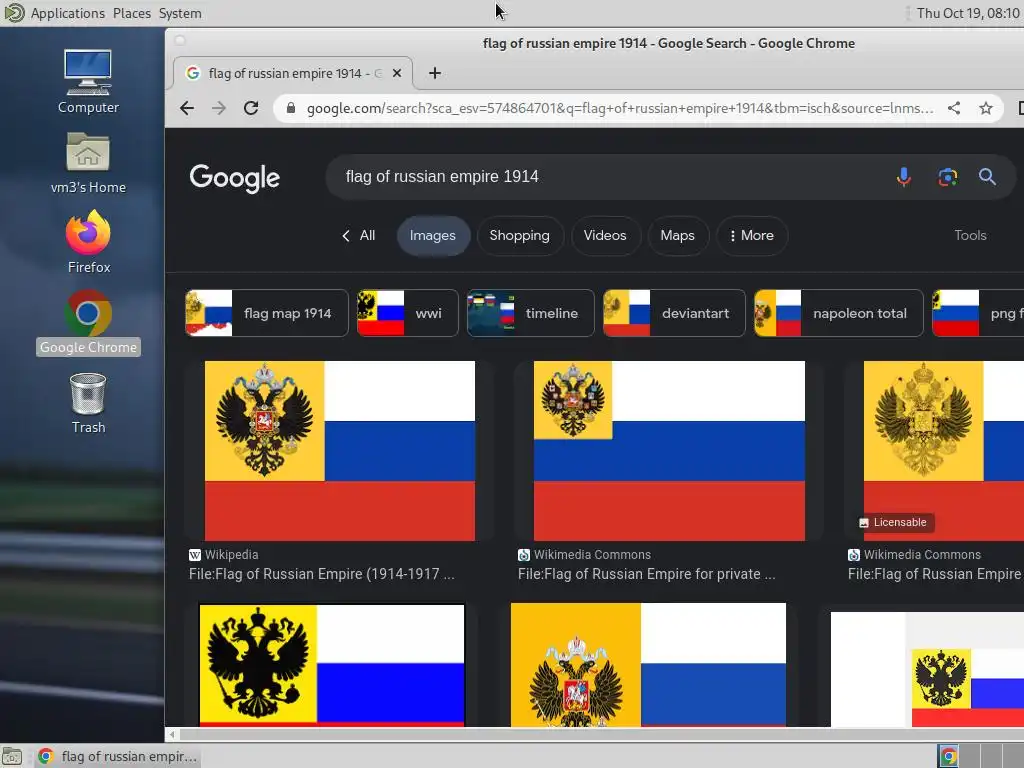This screenshot has width=1024, height=768.
Task: Open second-row middle flag with colored eagle
Action: pyautogui.click(x=648, y=665)
